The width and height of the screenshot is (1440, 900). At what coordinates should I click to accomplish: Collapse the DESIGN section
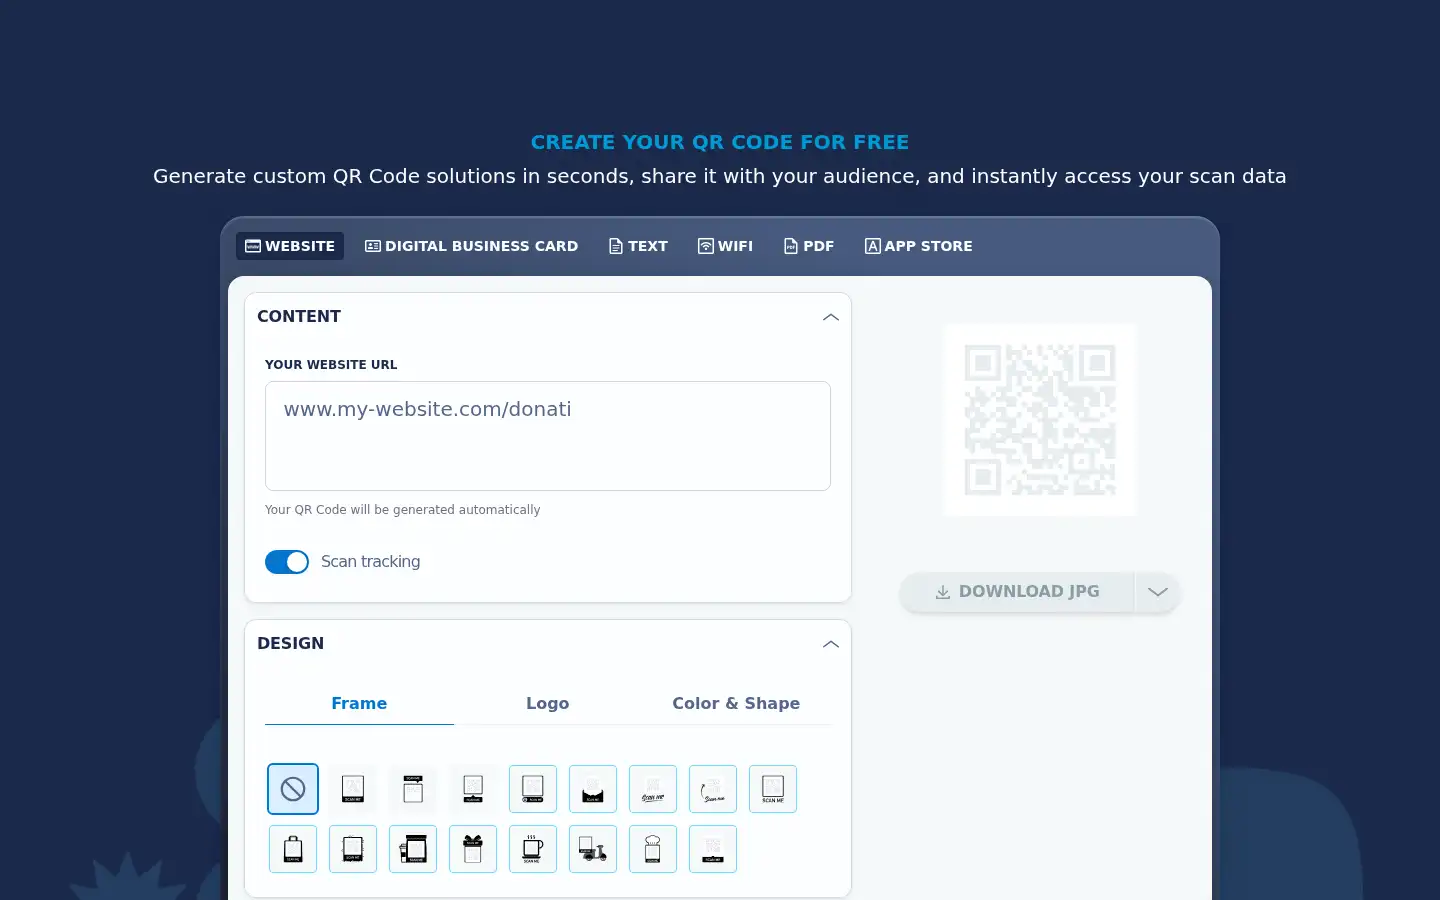pyautogui.click(x=830, y=644)
